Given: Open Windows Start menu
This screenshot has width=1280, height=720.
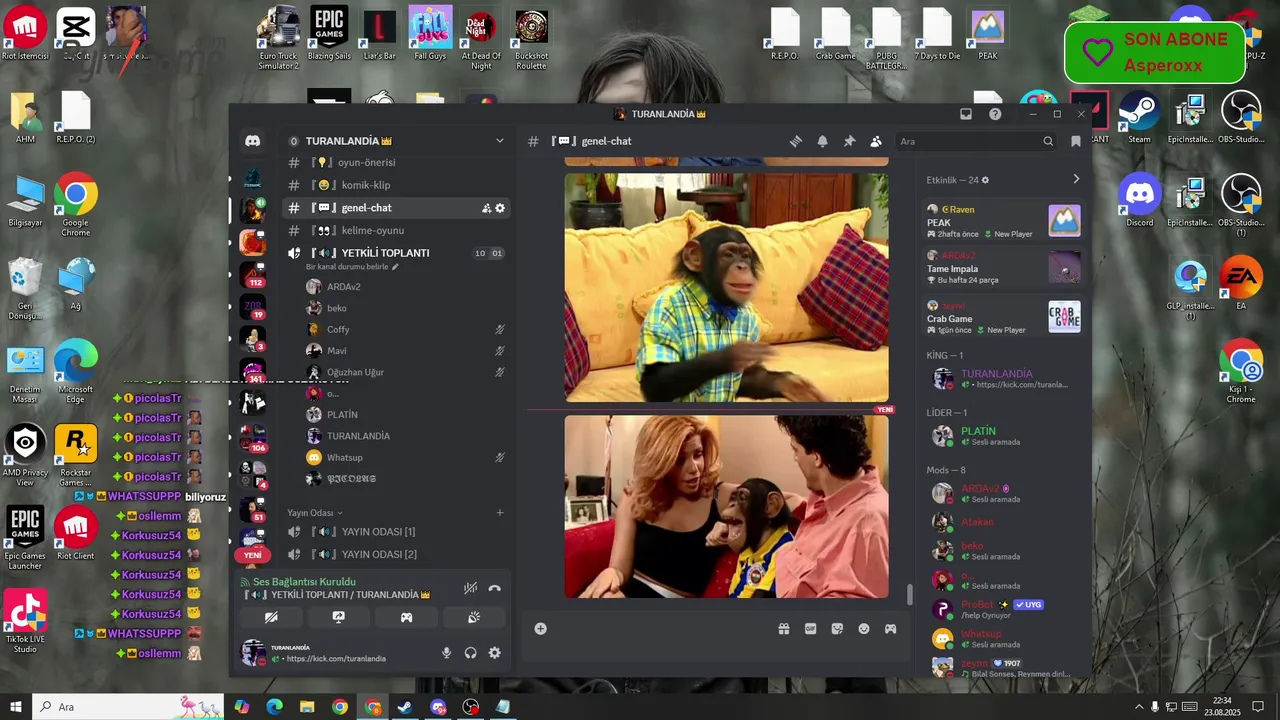Looking at the screenshot, I should click(x=16, y=707).
